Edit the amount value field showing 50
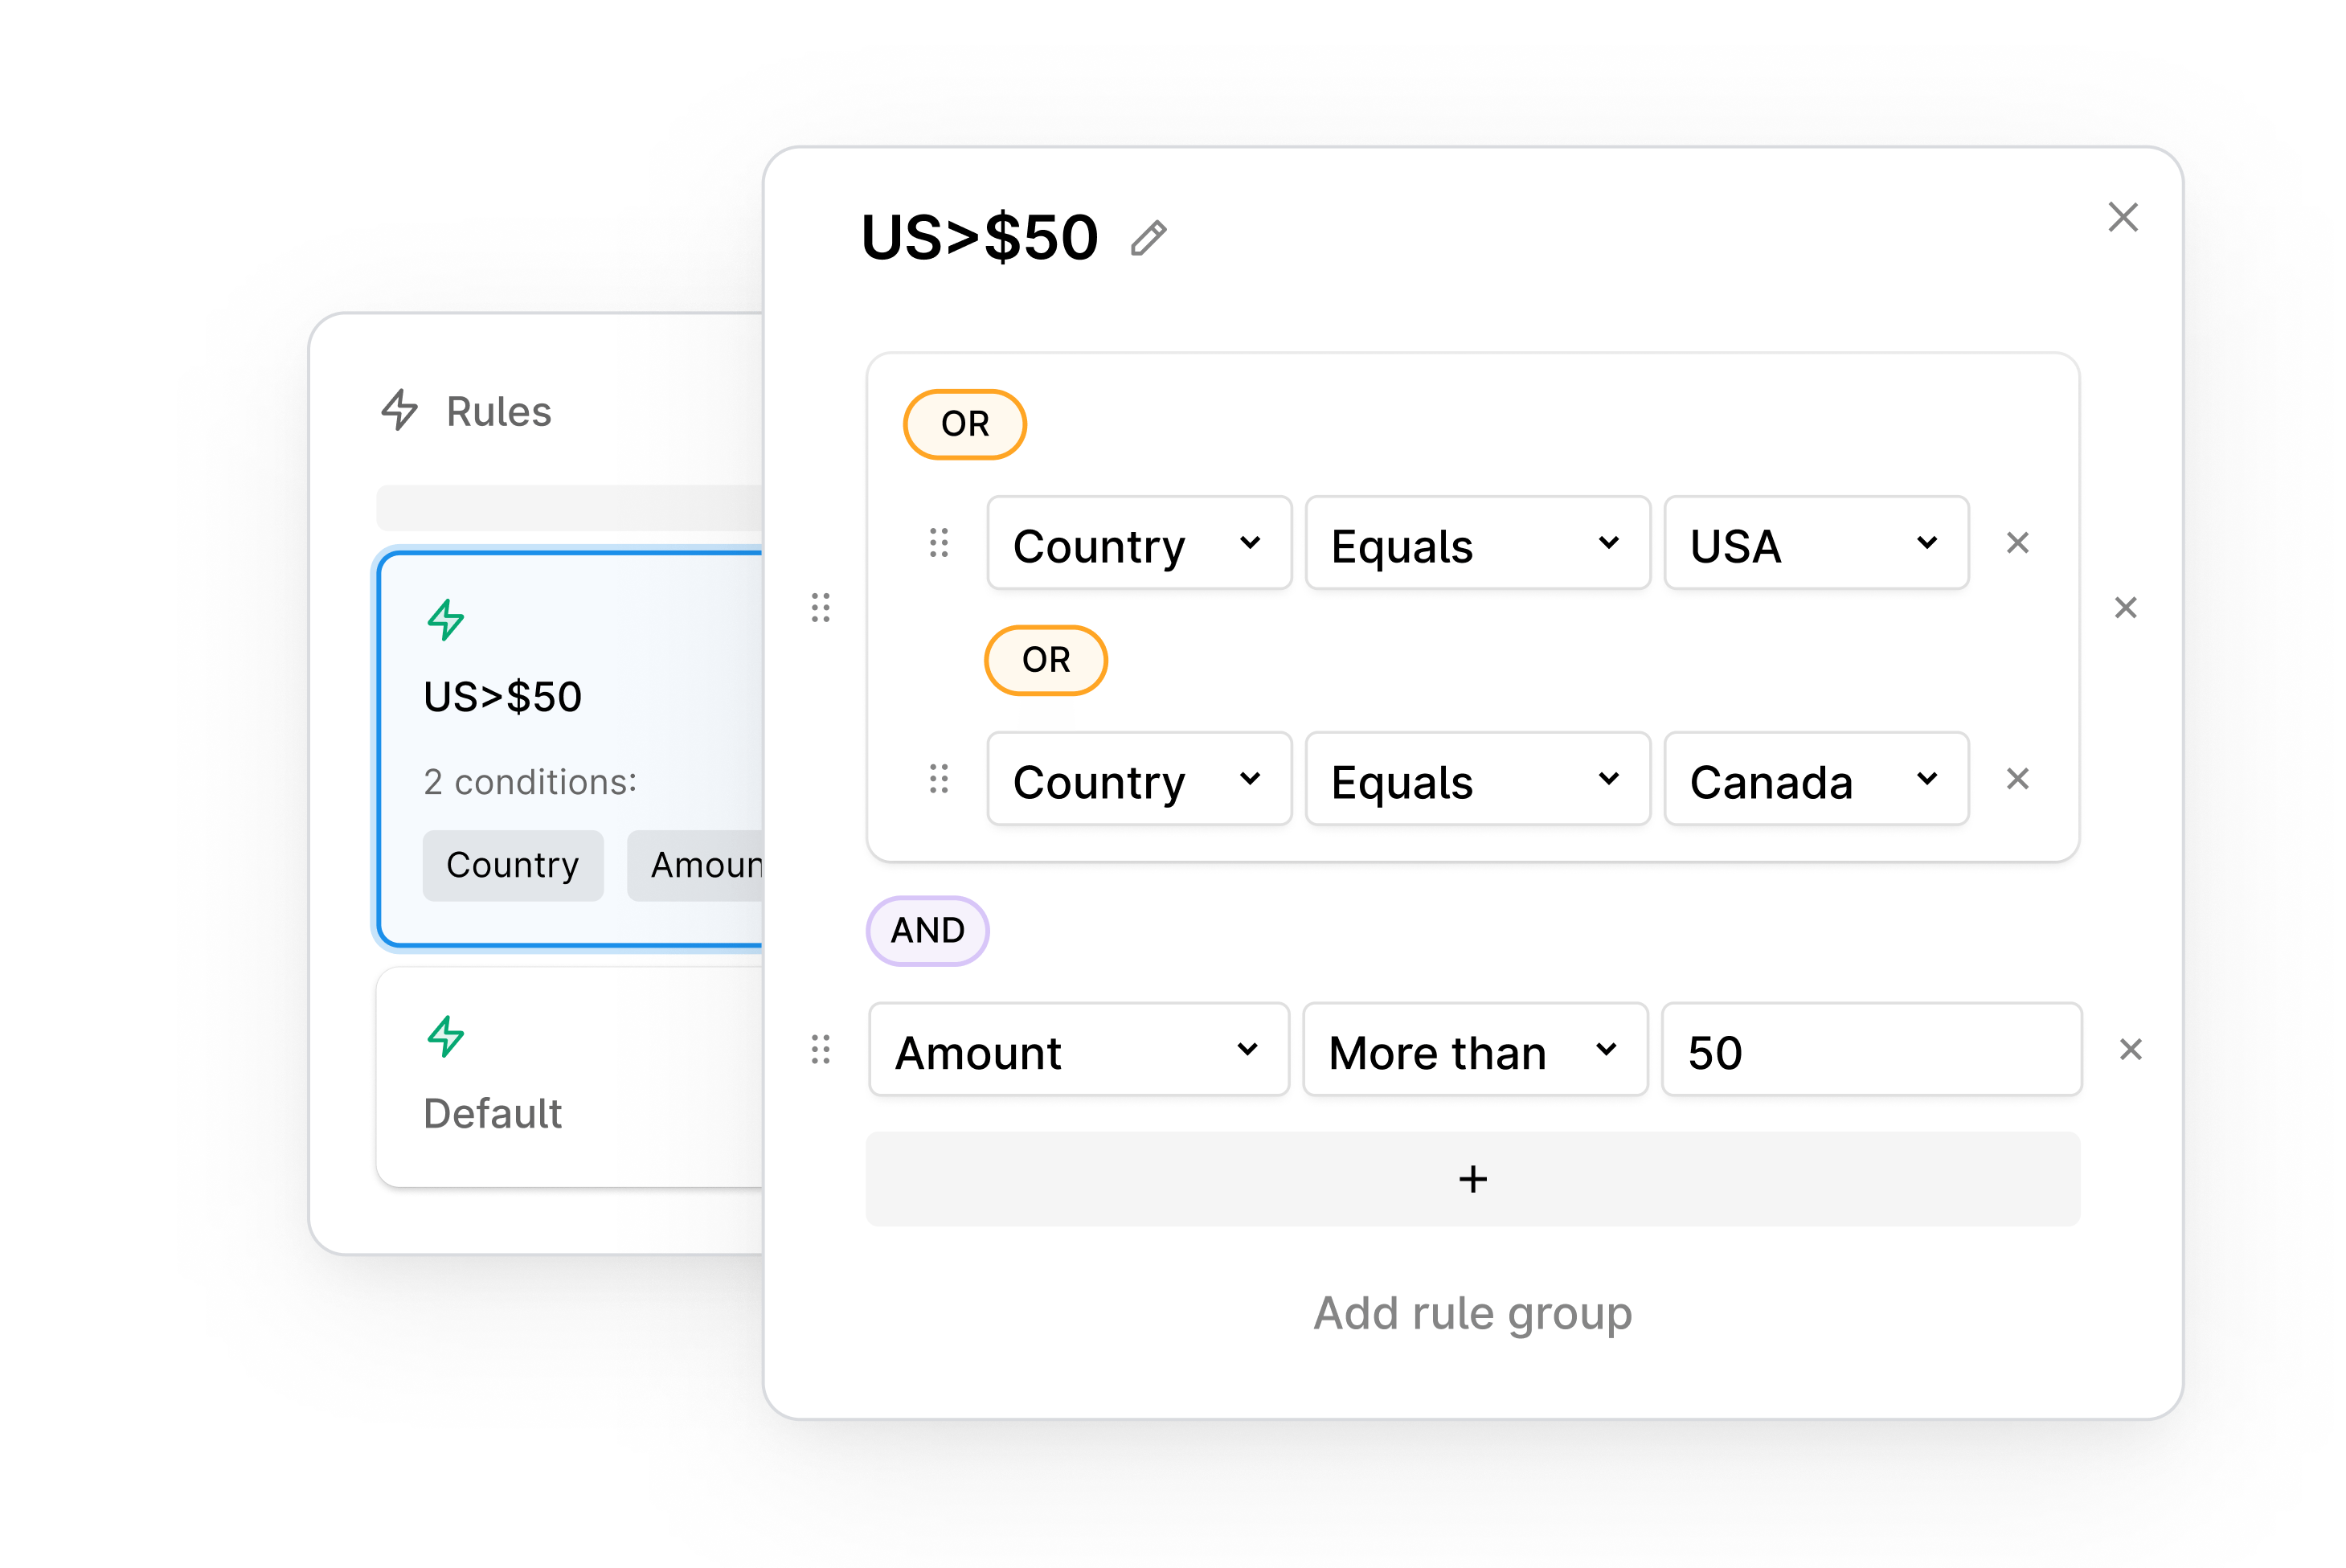This screenshot has height=1568, width=2346. pyautogui.click(x=1870, y=1050)
